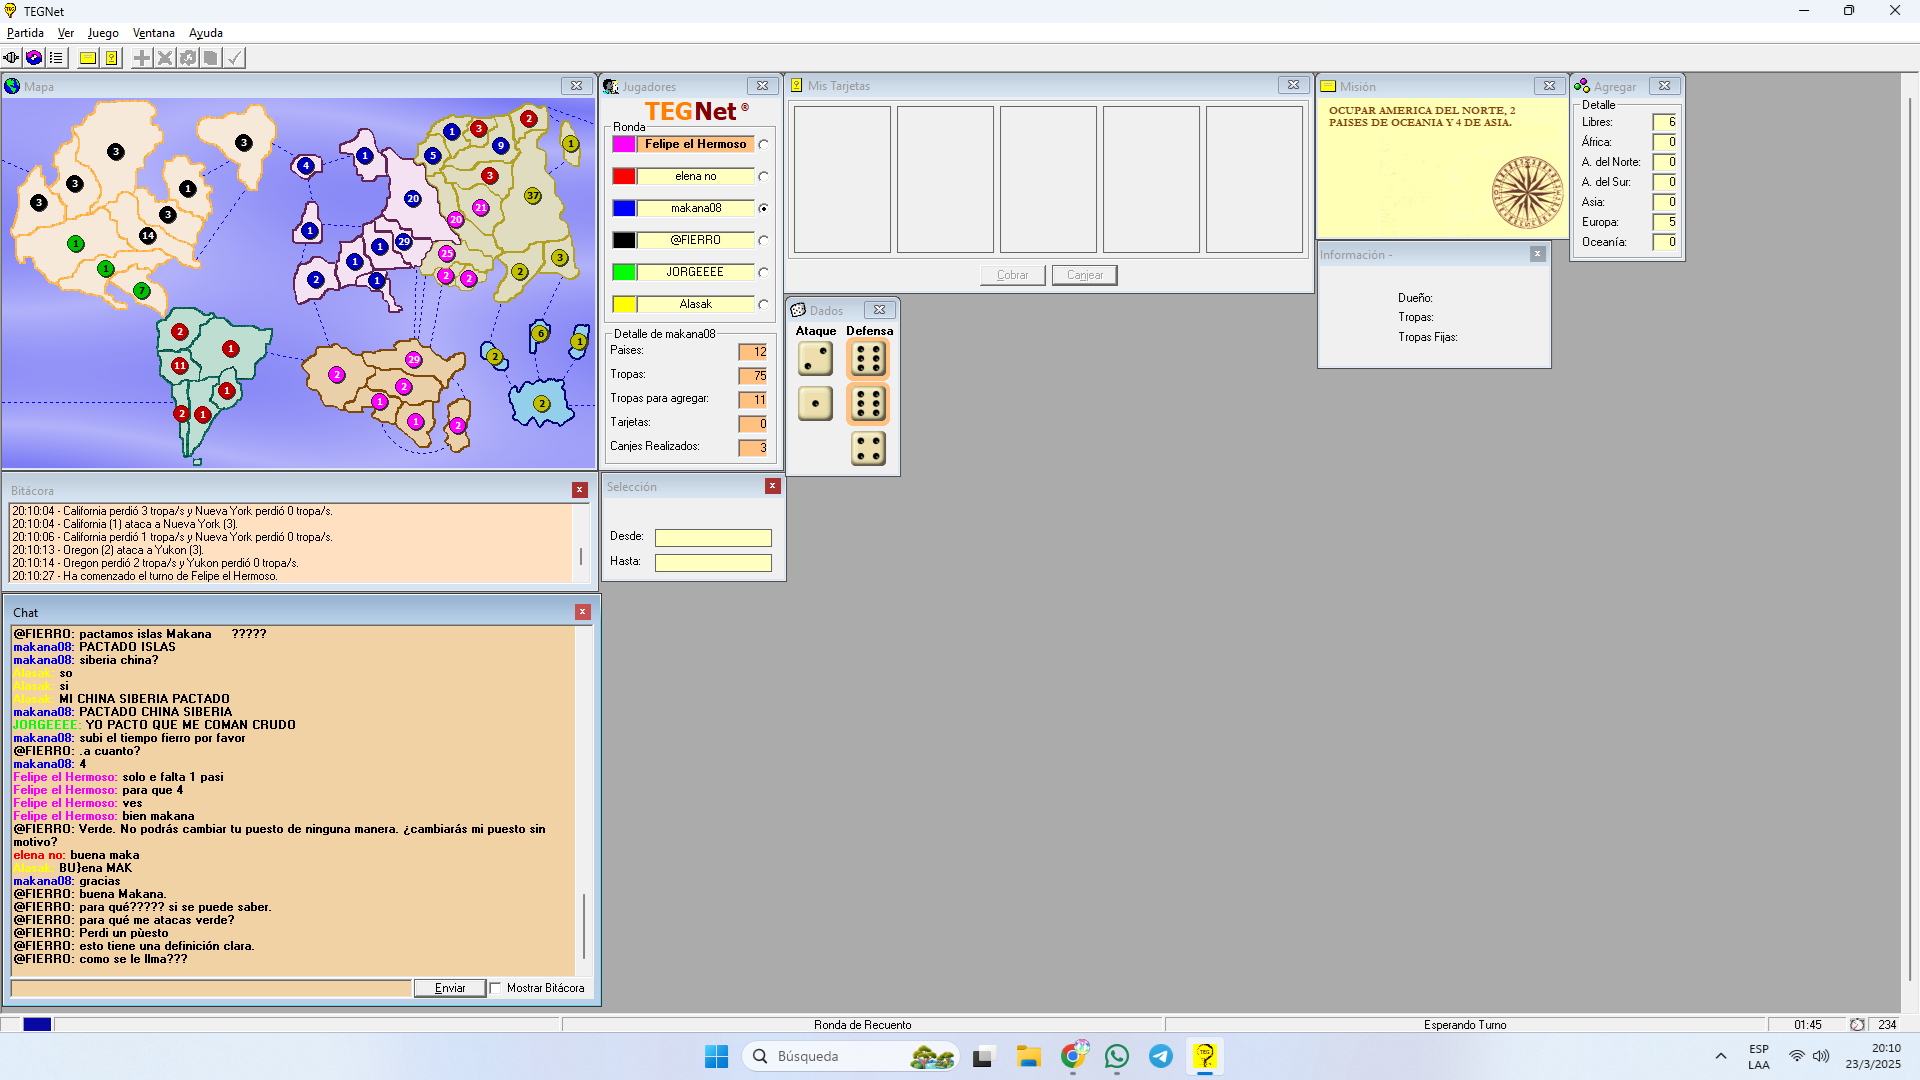Click the grey card toolbar icon
Image resolution: width=1920 pixels, height=1080 pixels.
pos(211,58)
